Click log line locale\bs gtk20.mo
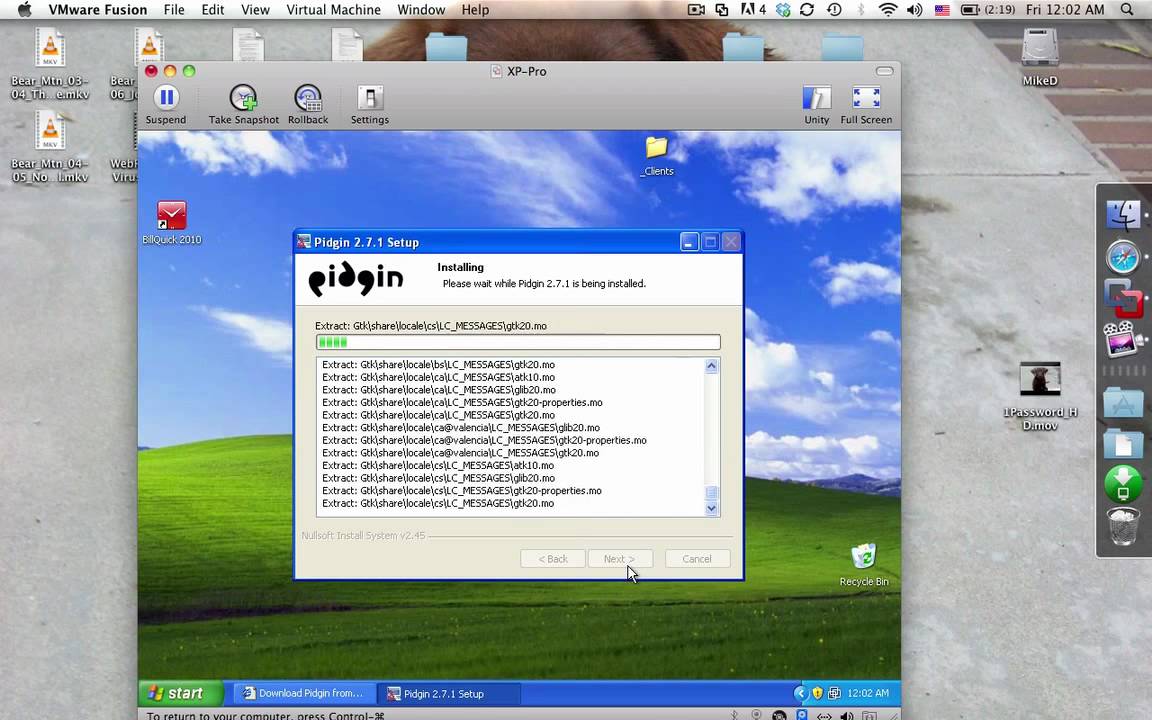Viewport: 1152px width, 720px height. click(x=438, y=364)
